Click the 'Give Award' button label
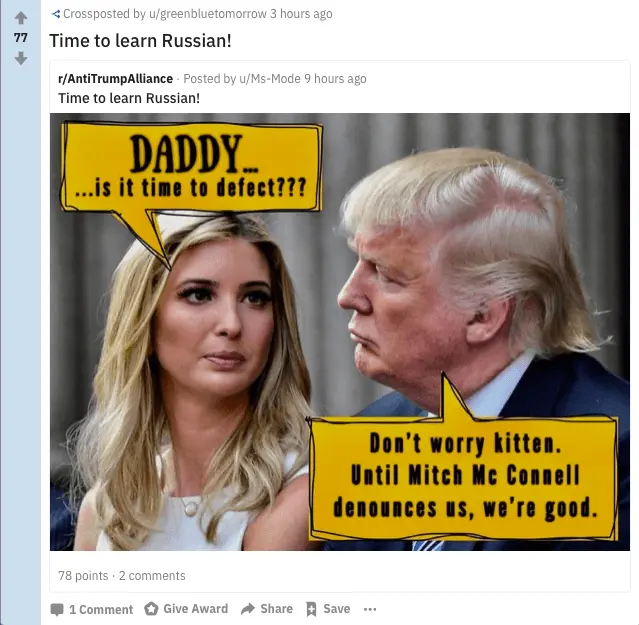 tap(196, 609)
